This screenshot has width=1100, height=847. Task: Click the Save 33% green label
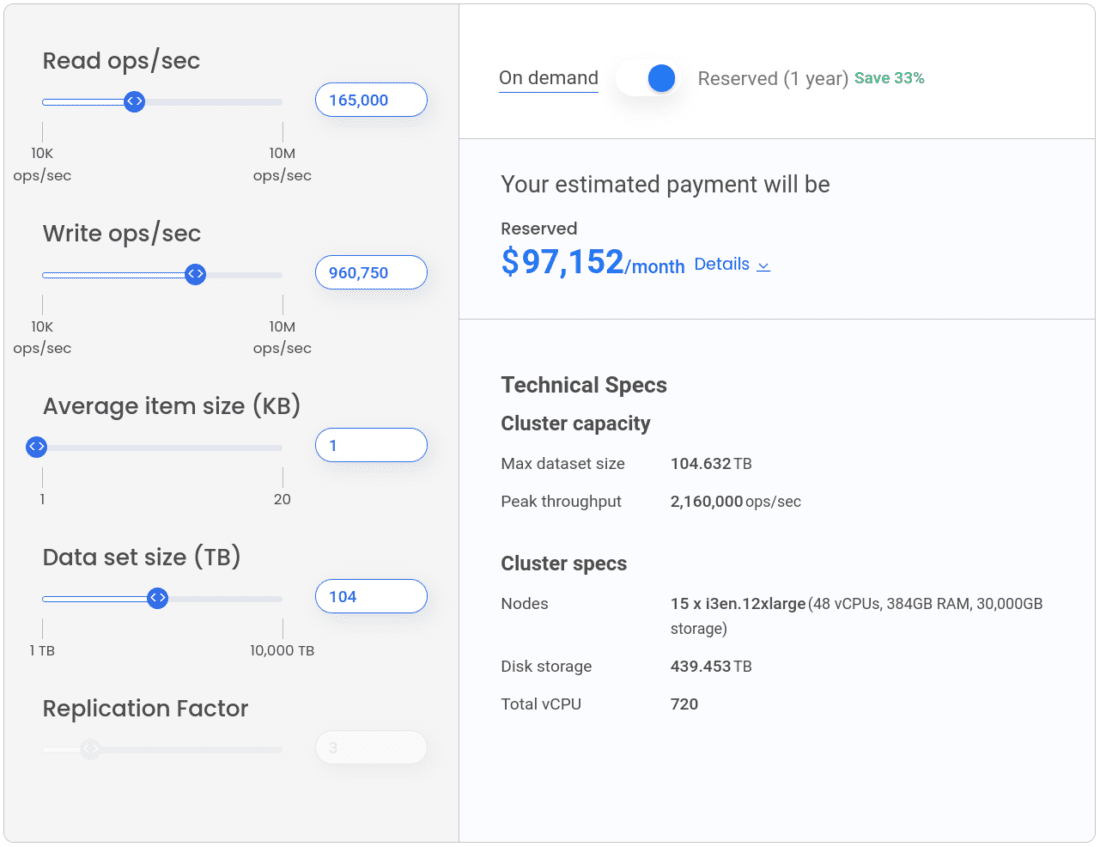pyautogui.click(x=889, y=78)
